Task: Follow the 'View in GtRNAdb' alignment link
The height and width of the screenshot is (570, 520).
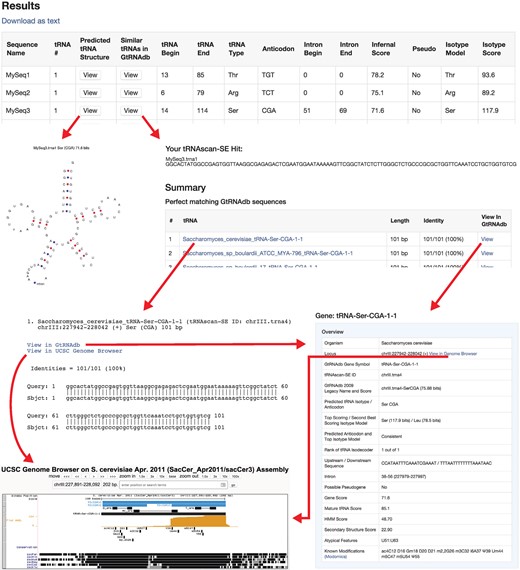Action: (53, 345)
